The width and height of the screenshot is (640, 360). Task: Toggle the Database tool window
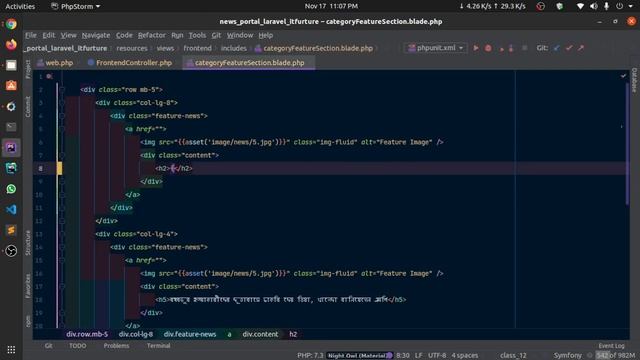[x=634, y=80]
